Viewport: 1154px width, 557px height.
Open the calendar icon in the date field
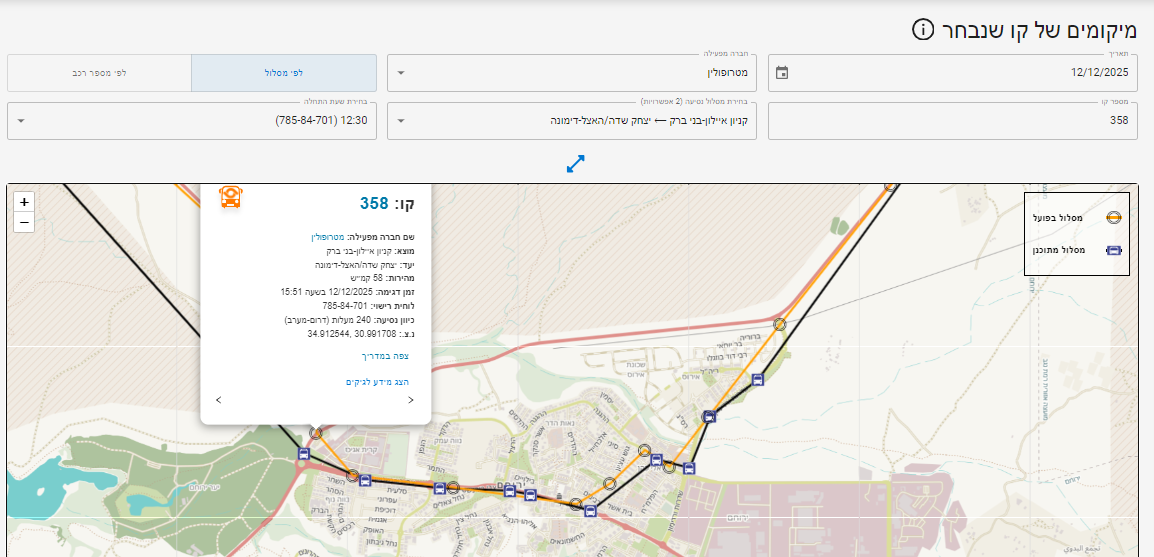pyautogui.click(x=782, y=73)
